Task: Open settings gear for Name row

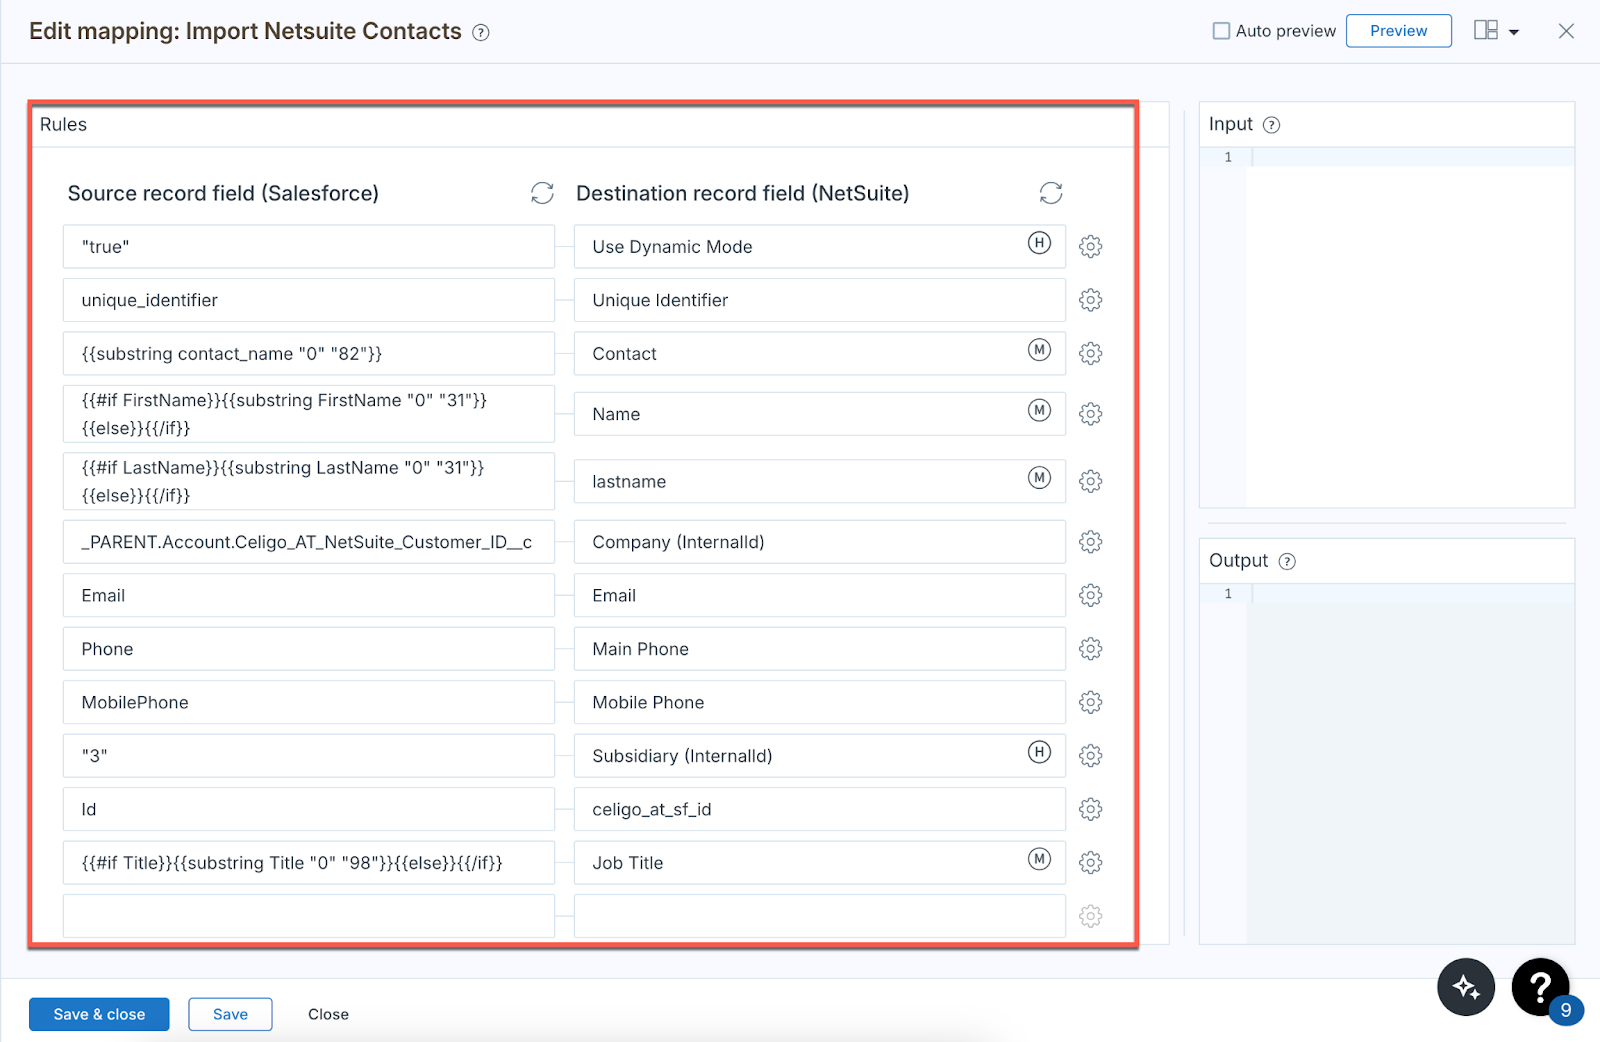Action: pyautogui.click(x=1090, y=414)
